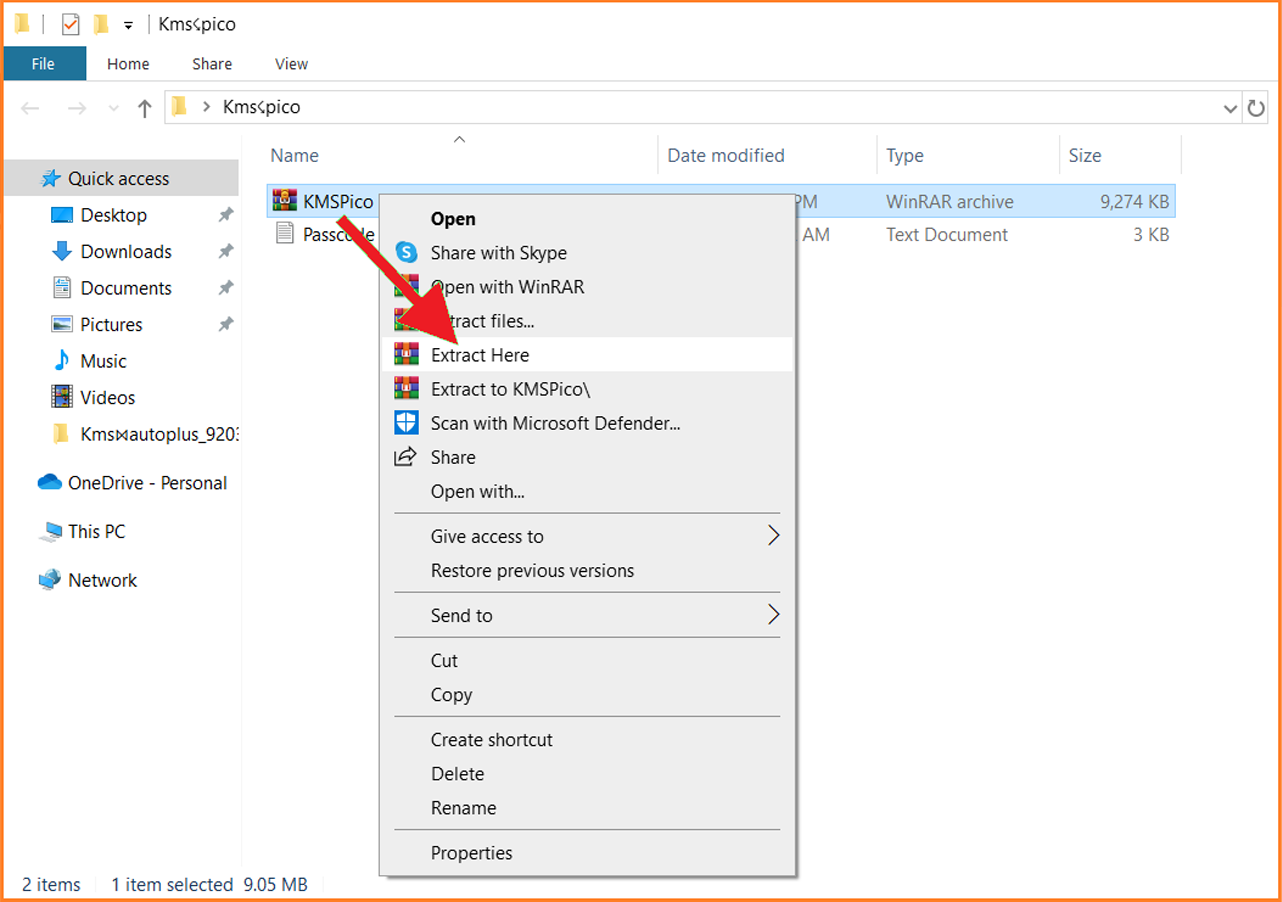Viewport: 1282px width, 902px height.
Task: Click the WinRAR icon beside Extract to KMSPico\
Action: point(406,388)
